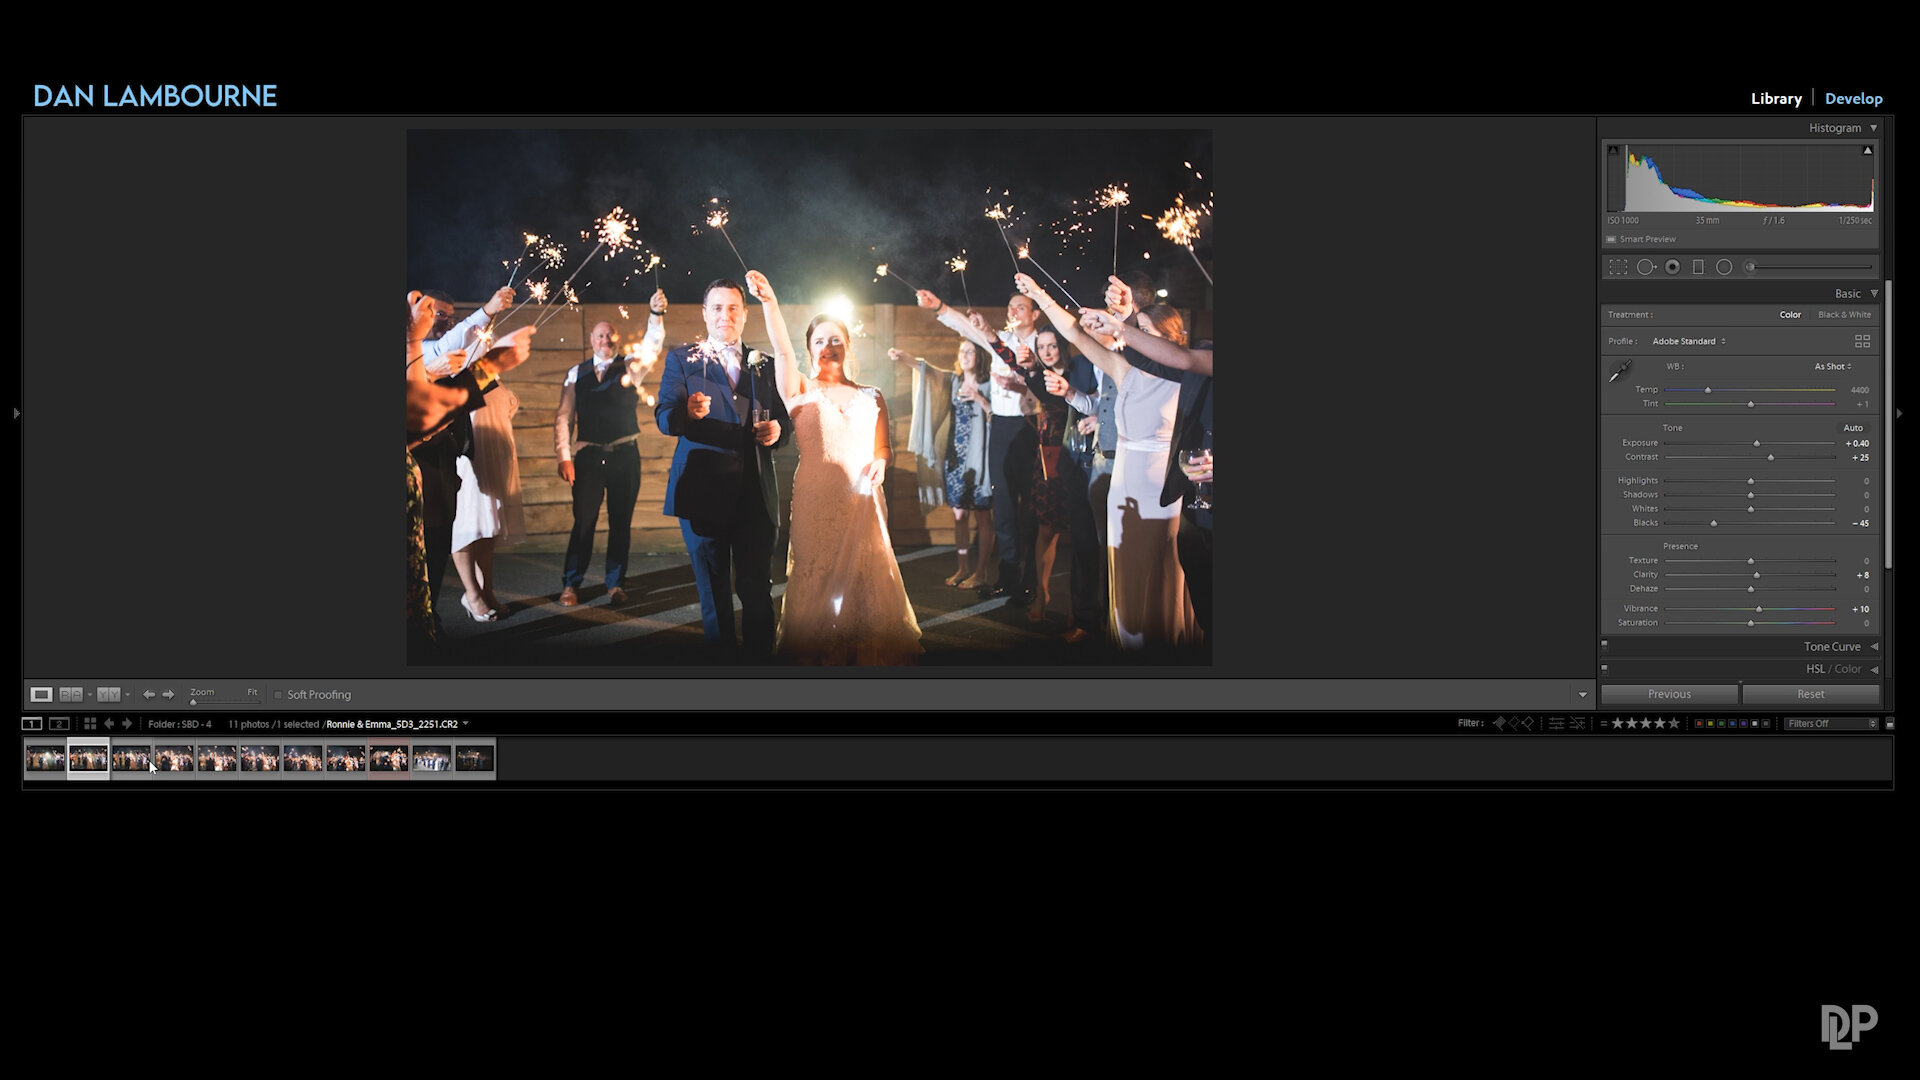Pick the White Balance eyedropper tool
The width and height of the screenshot is (1920, 1080).
coord(1619,372)
